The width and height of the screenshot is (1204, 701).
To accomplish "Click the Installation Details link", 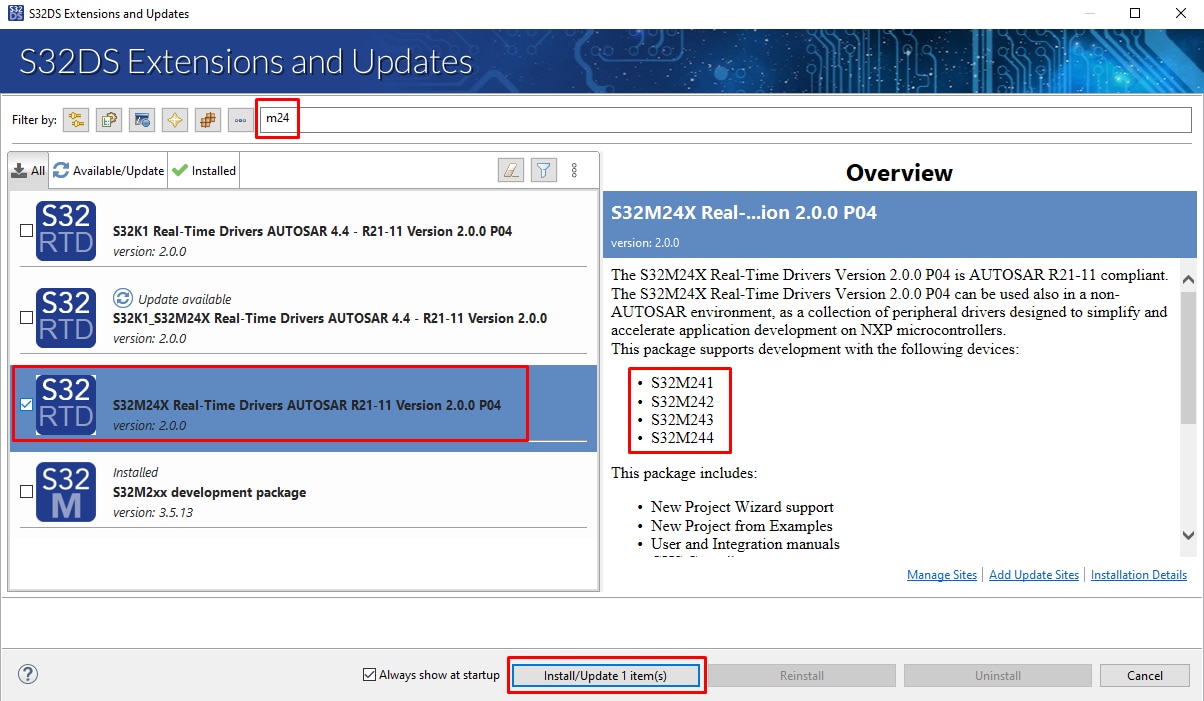I will 1138,575.
